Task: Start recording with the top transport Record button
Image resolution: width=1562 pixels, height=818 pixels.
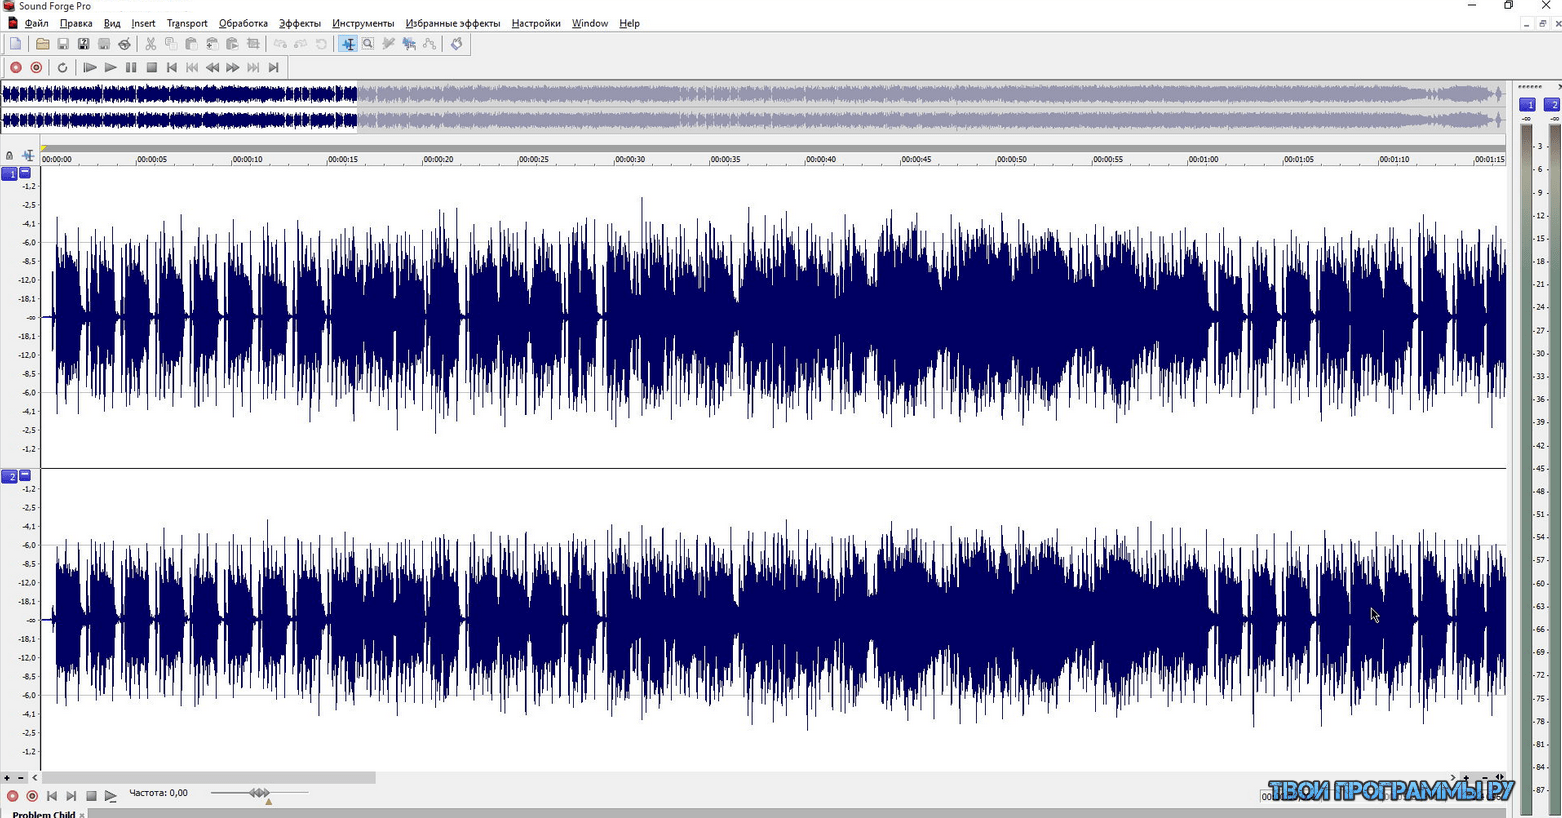Action: click(x=15, y=68)
